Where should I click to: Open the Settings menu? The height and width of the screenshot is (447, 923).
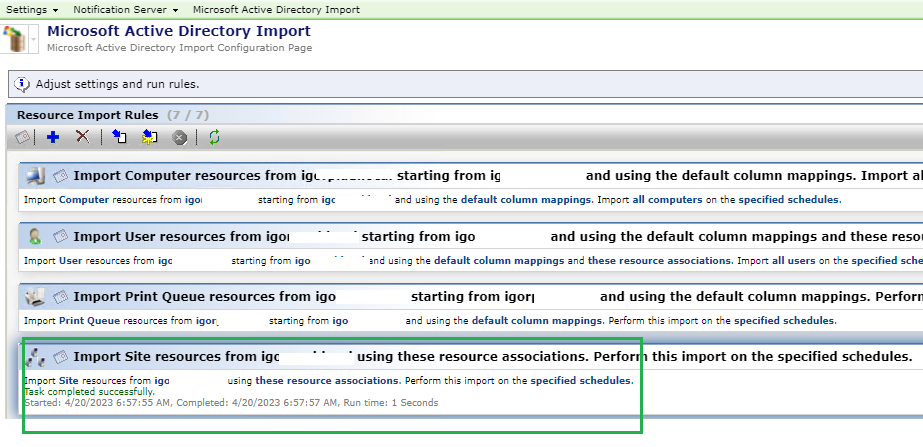[x=32, y=10]
